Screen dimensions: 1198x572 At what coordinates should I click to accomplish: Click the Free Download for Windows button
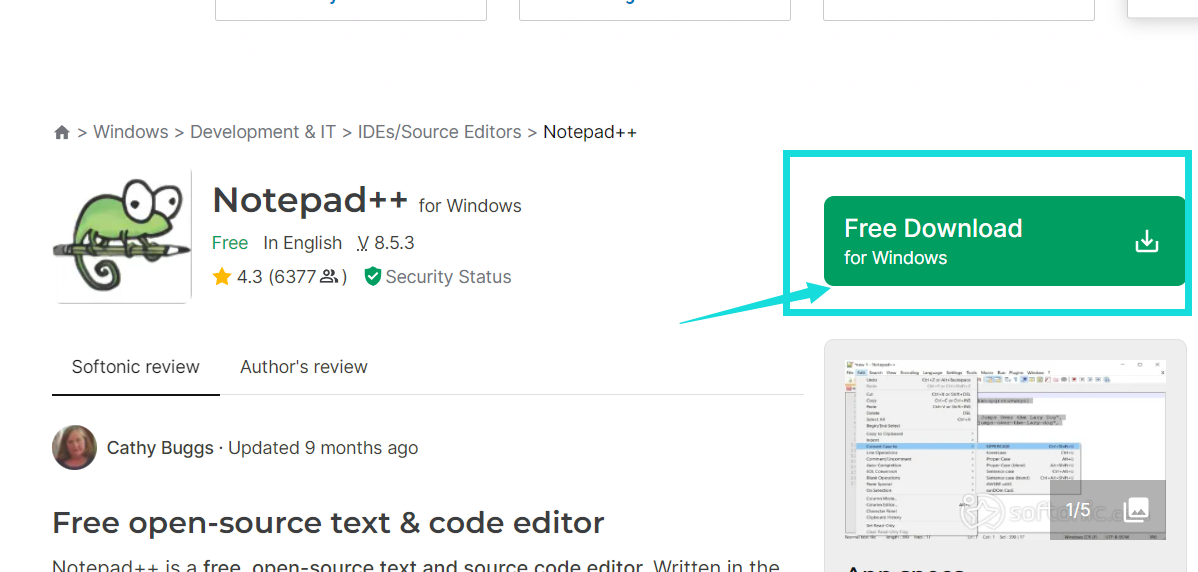1004,241
